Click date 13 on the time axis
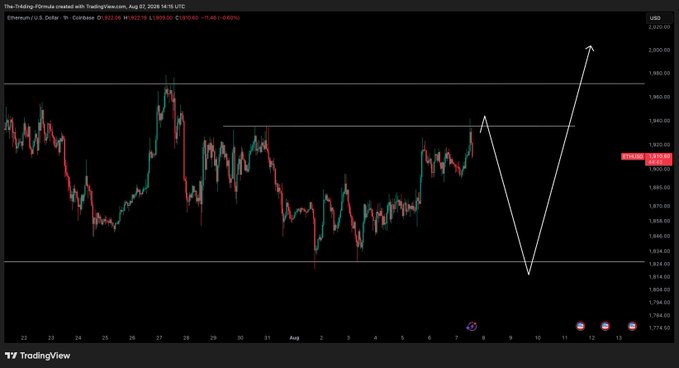This screenshot has width=679, height=368. (619, 338)
